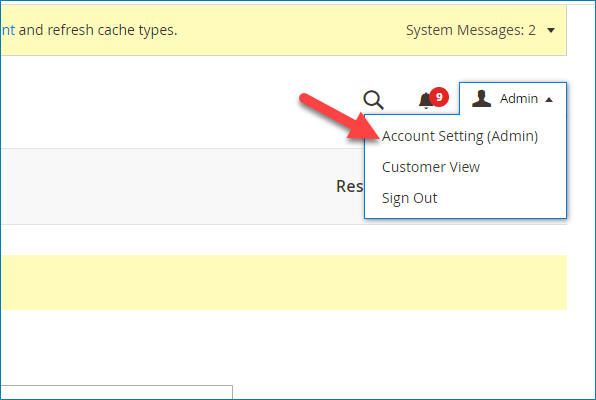Click the System Messages: 2 text

pos(471,30)
